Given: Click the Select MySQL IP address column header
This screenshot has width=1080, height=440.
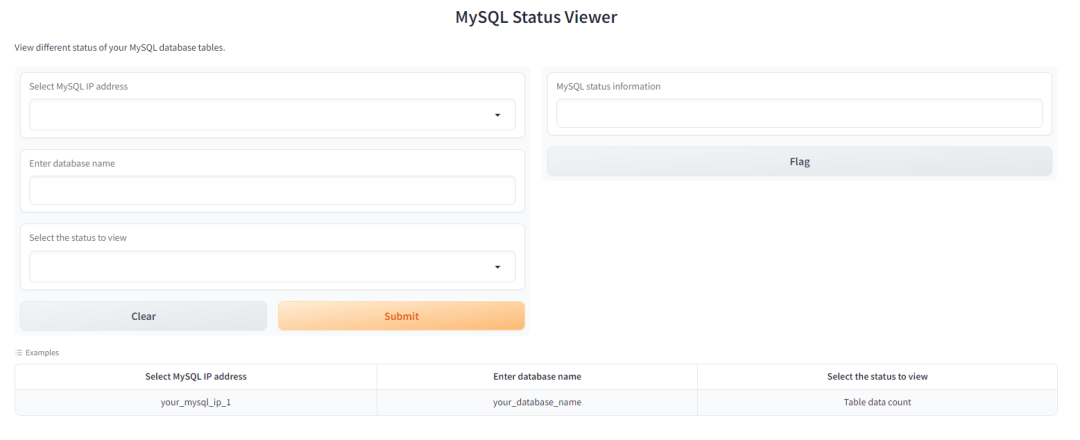Looking at the screenshot, I should tap(196, 377).
